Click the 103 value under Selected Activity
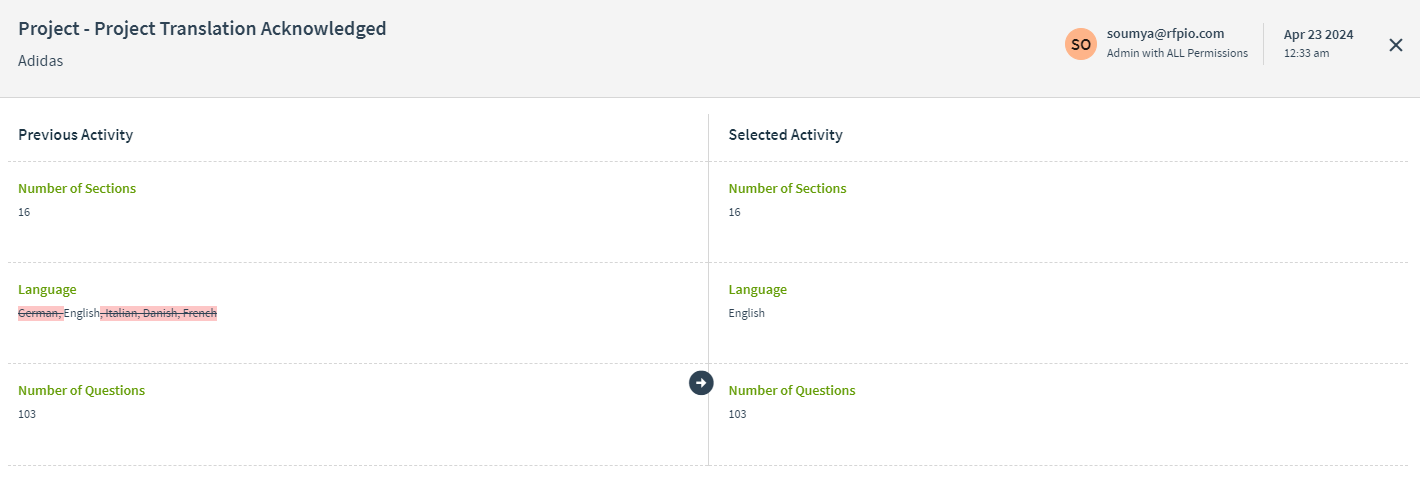The width and height of the screenshot is (1420, 504). point(737,414)
